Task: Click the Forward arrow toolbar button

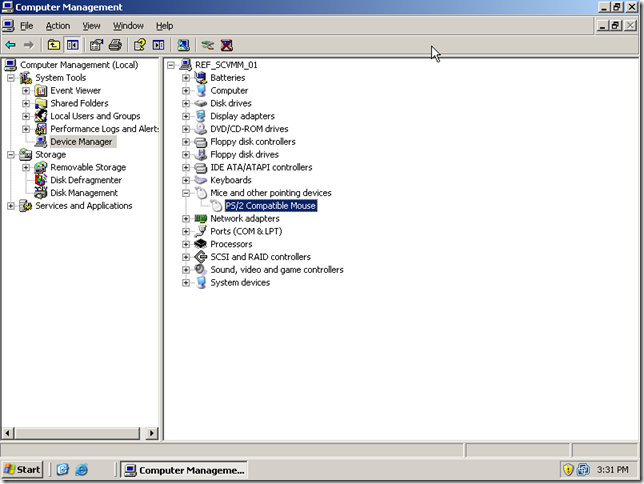Action: (x=29, y=45)
